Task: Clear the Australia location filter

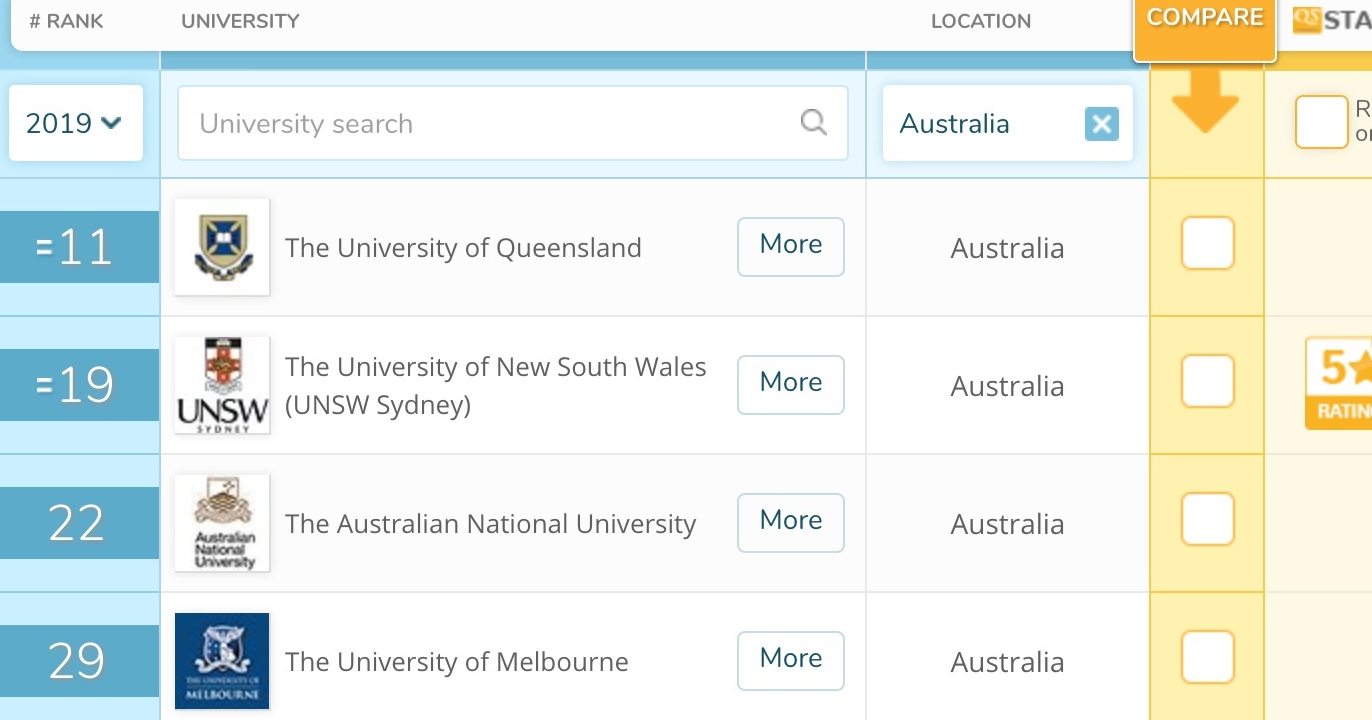Action: (x=1101, y=124)
